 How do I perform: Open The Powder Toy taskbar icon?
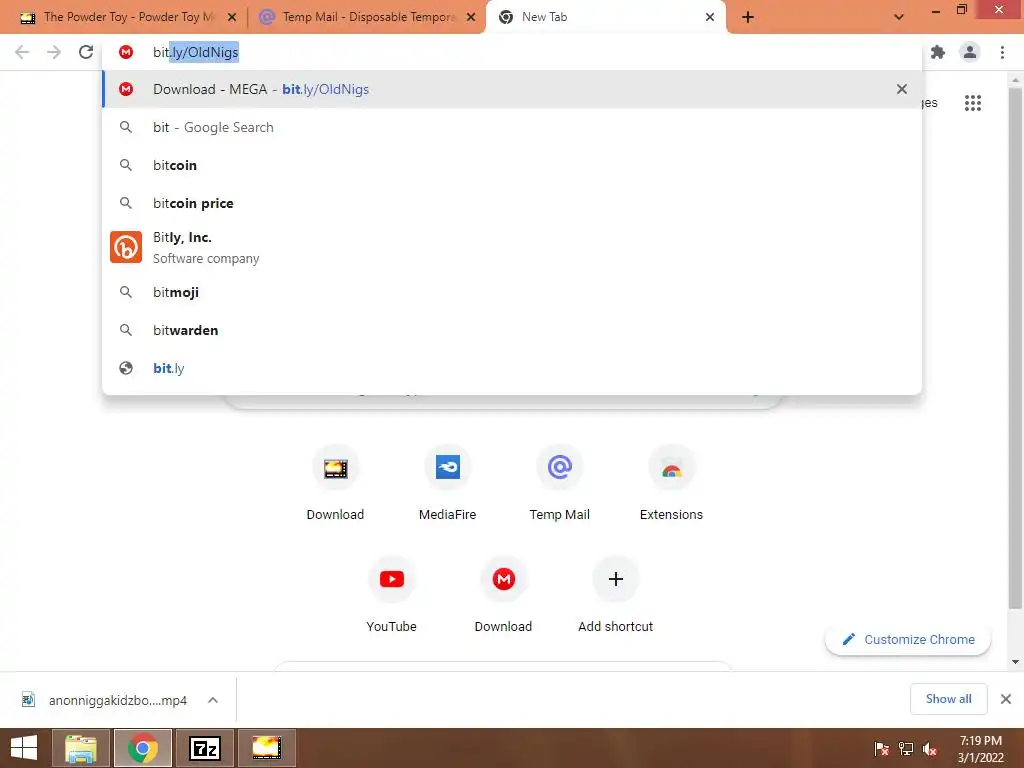tap(266, 748)
